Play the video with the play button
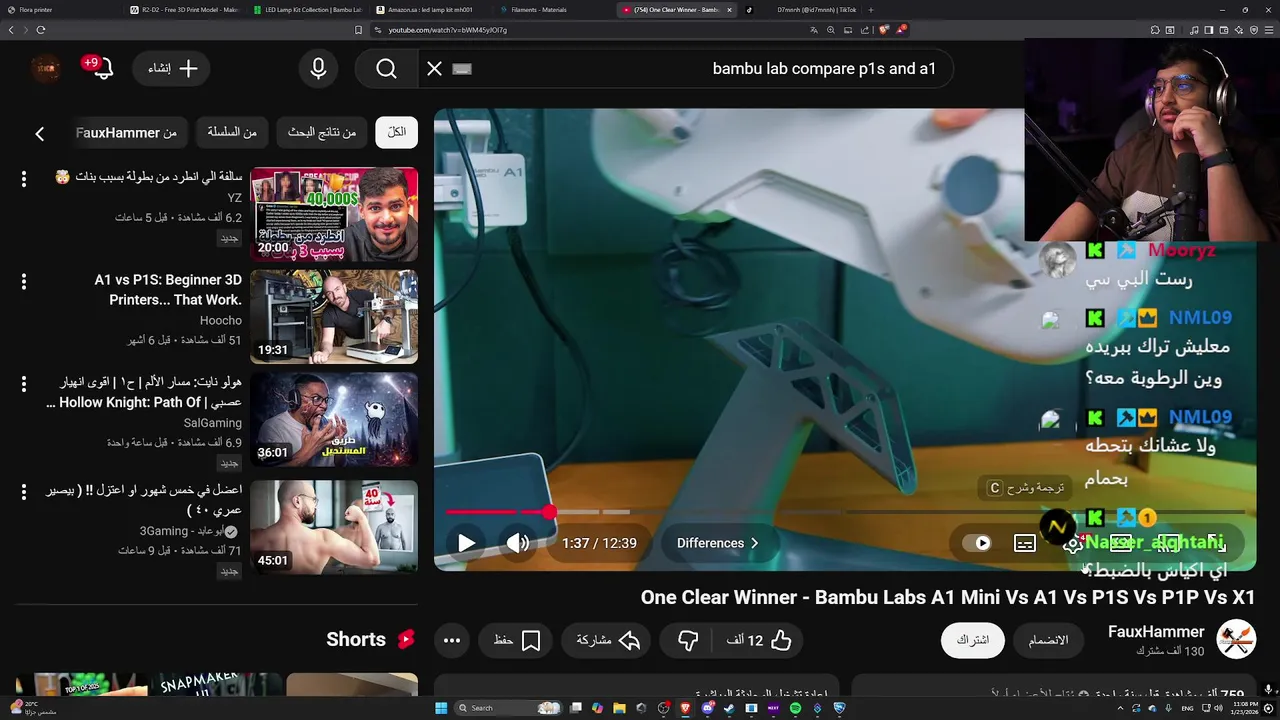Screen dimensions: 1280x720 pyautogui.click(x=466, y=543)
